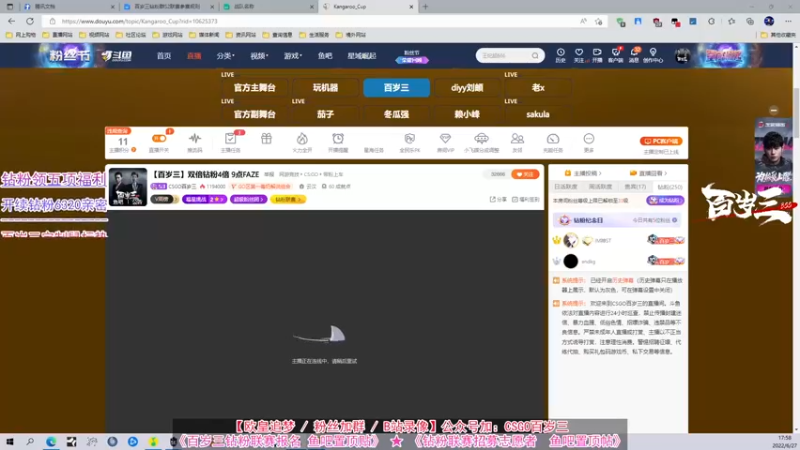Open Edge browser in taskbar
Image resolution: width=800 pixels, height=450 pixels.
coord(51,442)
